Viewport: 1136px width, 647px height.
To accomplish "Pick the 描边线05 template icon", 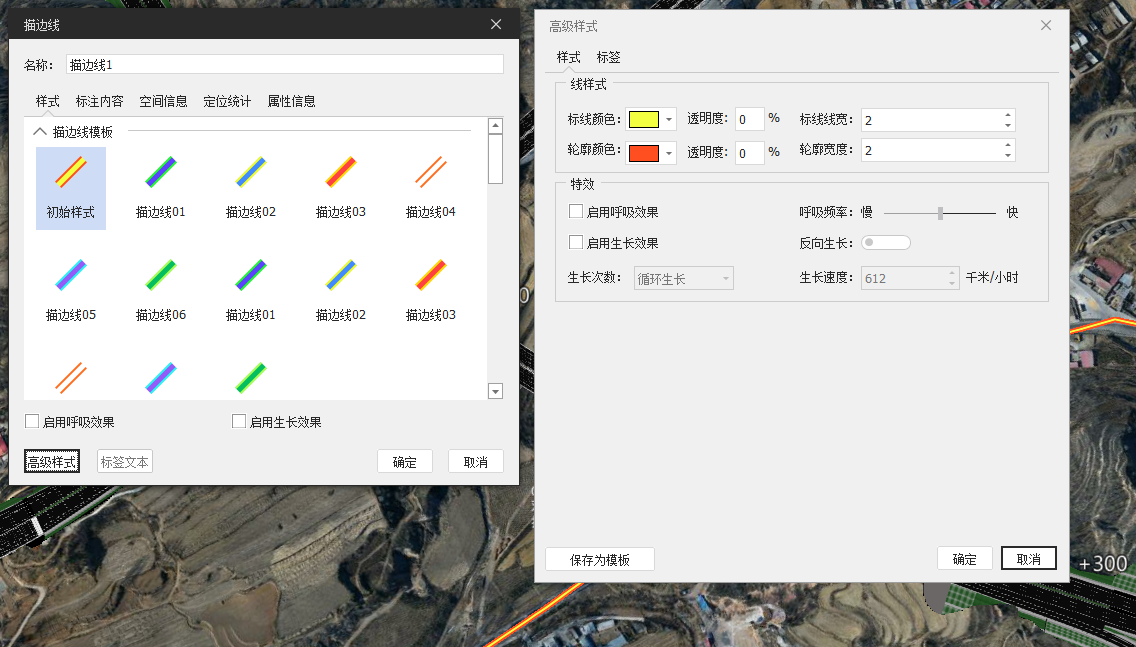I will pyautogui.click(x=70, y=276).
